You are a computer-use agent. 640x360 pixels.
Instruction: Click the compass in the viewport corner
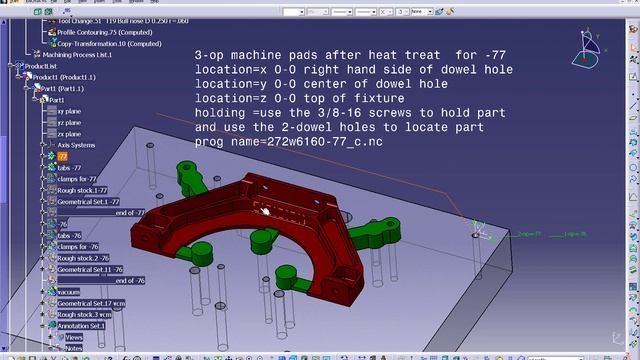587,48
